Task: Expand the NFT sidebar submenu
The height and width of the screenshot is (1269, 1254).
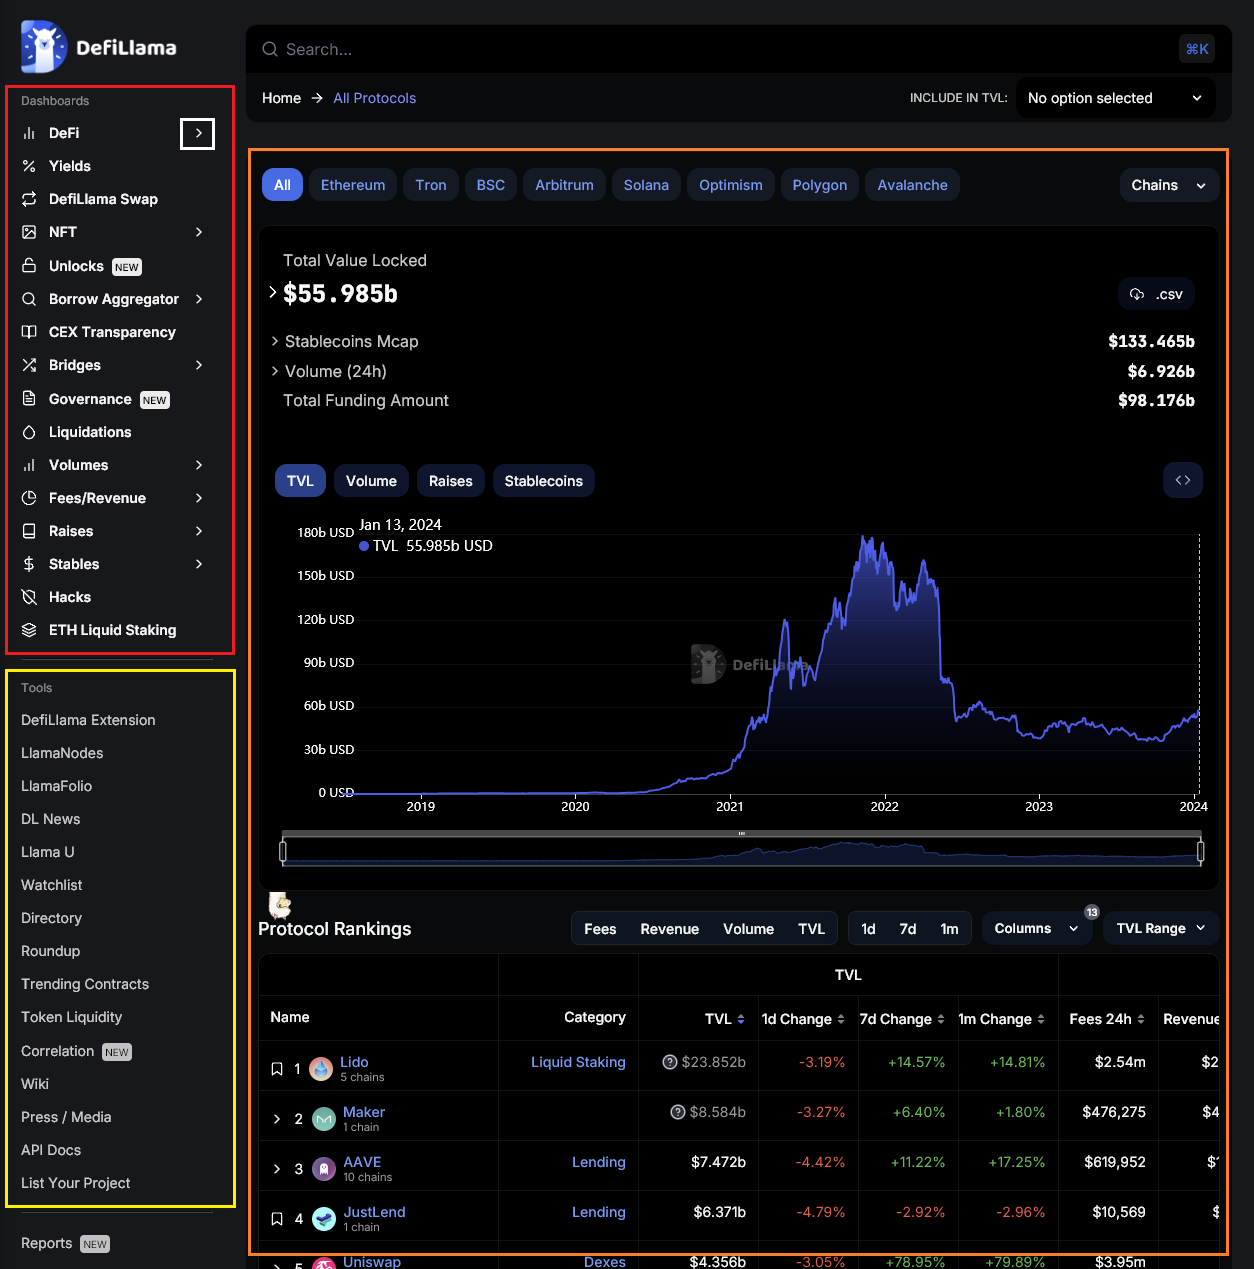Action: click(x=199, y=232)
